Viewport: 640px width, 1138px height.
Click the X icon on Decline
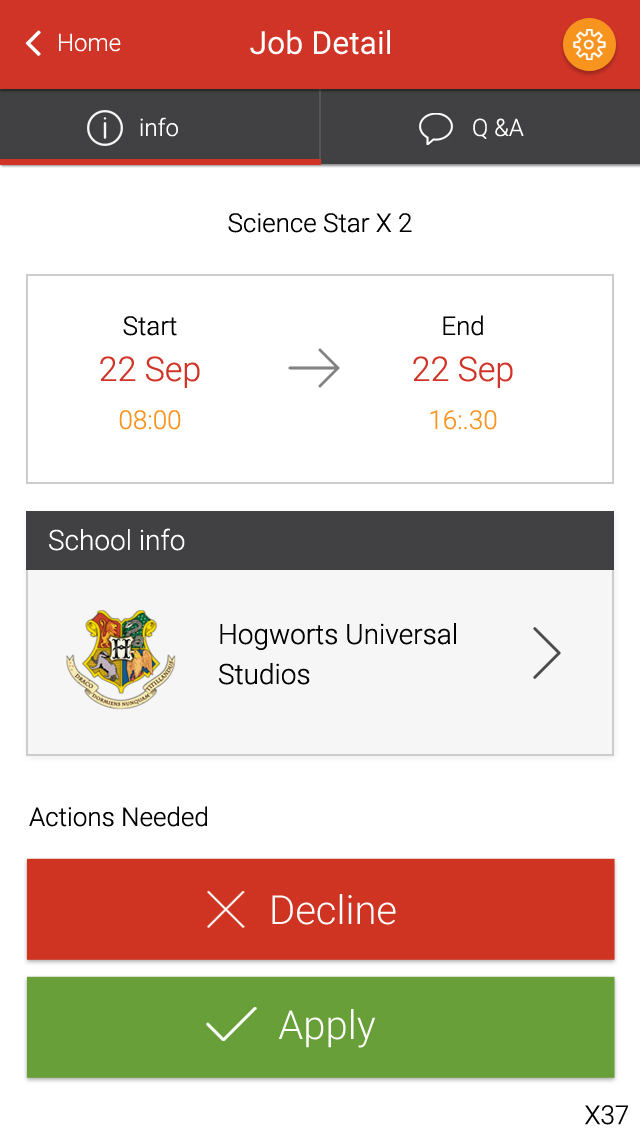pos(226,909)
